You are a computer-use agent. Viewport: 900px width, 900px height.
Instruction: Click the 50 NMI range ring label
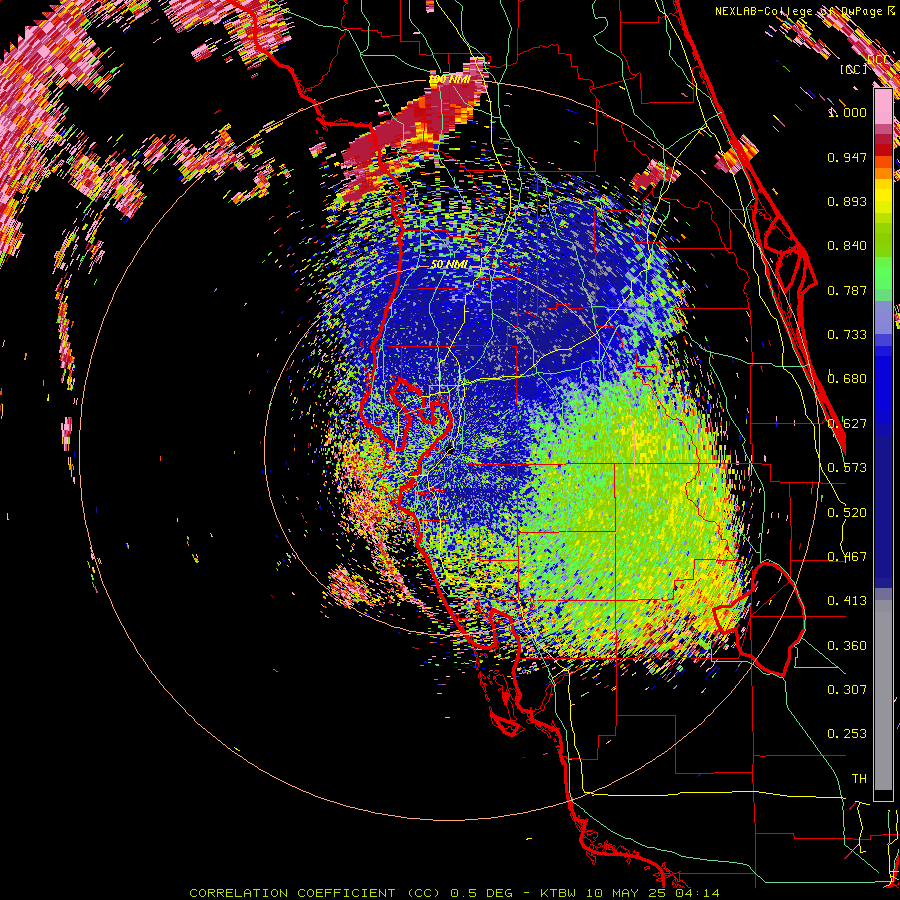449,264
